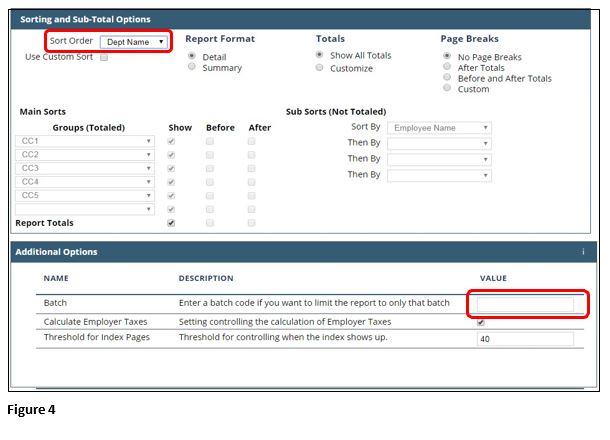Expand the first Then By dropdown
The image size is (610, 440).
439,143
